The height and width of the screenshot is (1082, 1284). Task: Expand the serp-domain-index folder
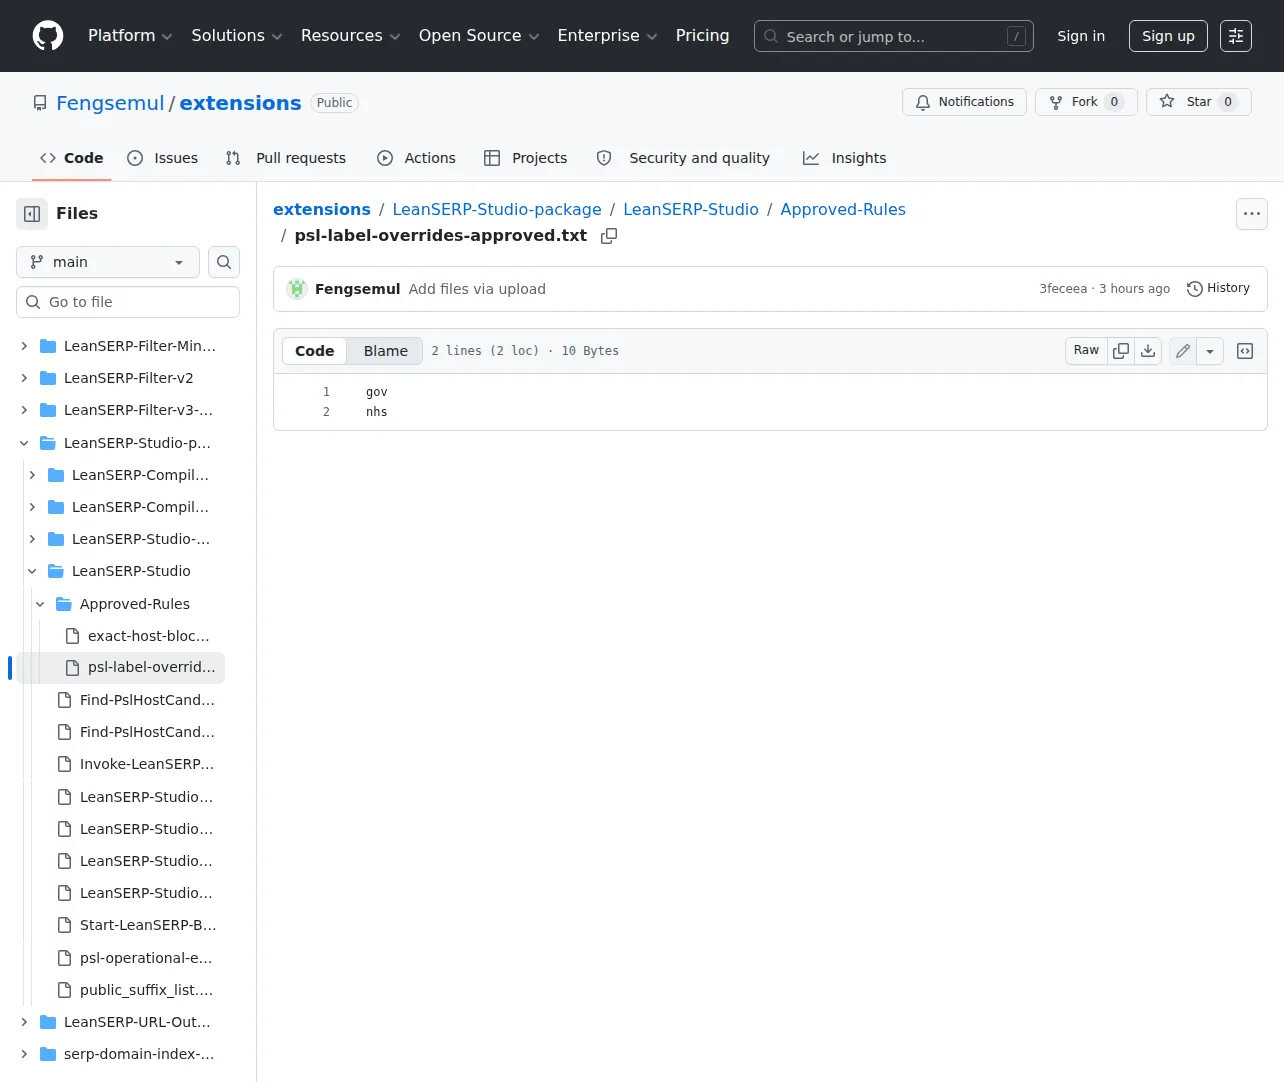point(24,1054)
